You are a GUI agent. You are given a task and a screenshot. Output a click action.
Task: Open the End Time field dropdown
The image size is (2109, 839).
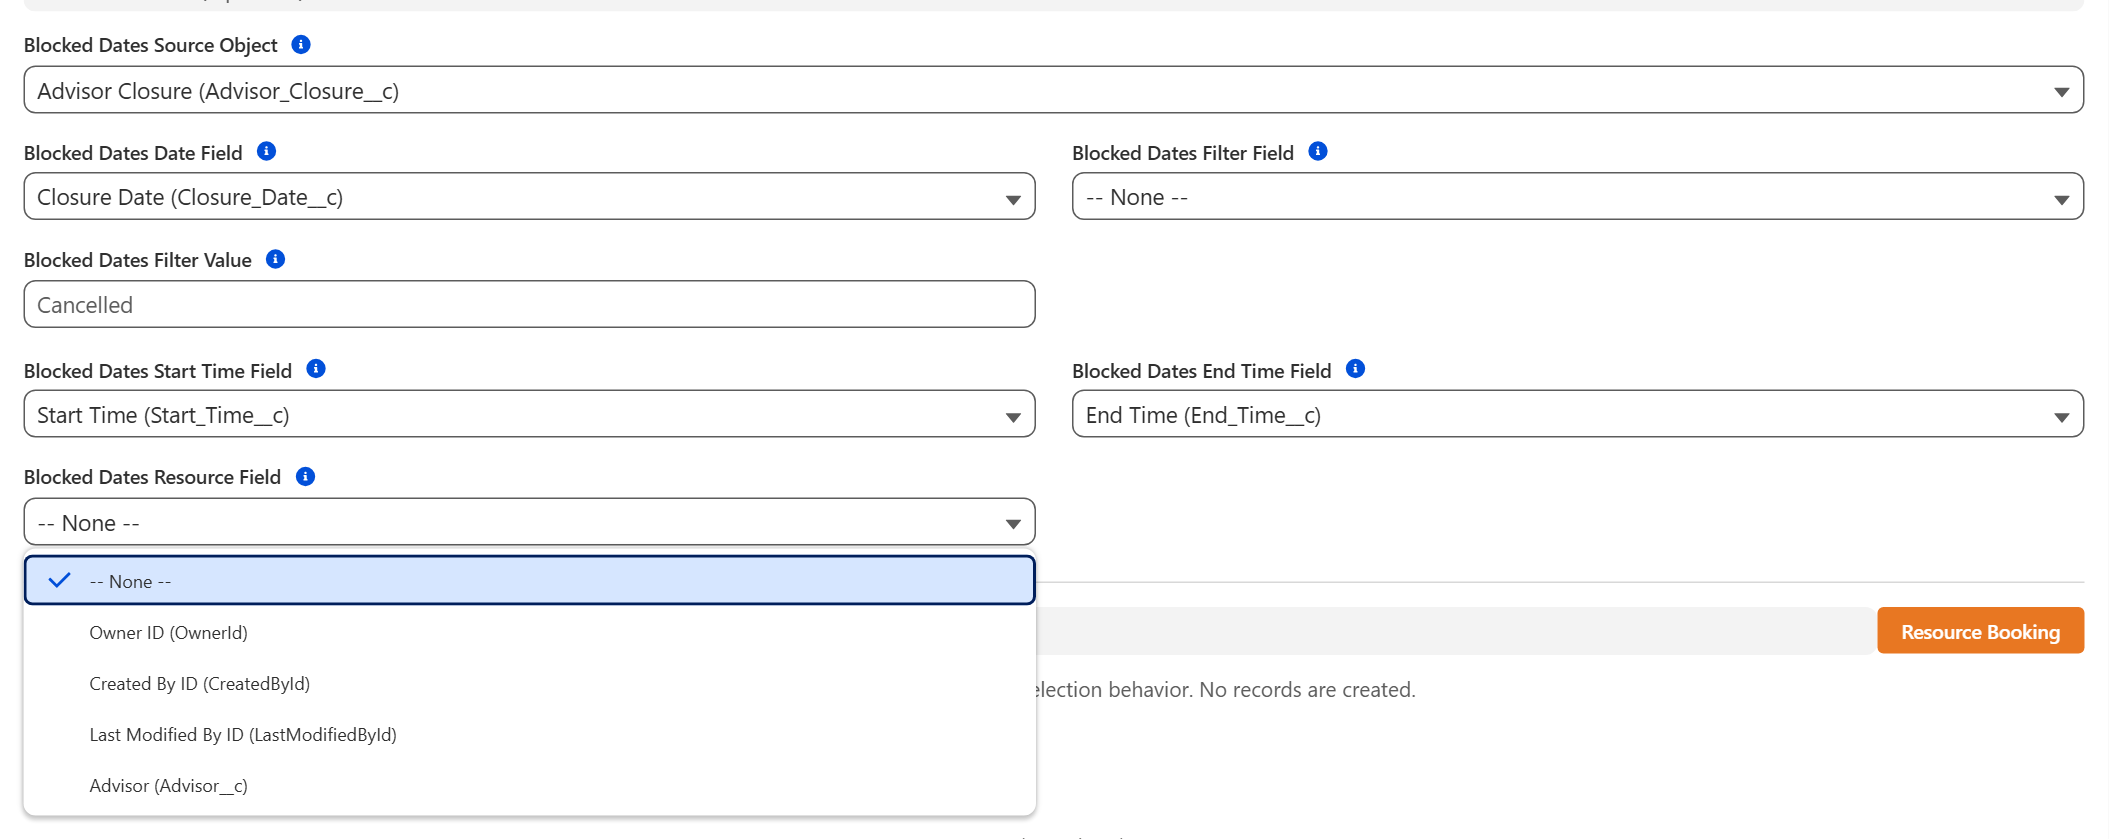coord(1577,414)
